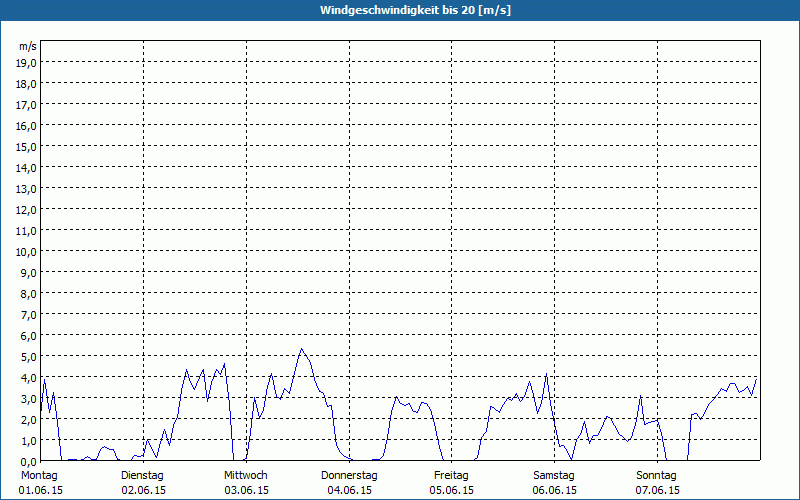Click the 'Samstag' day label

click(x=554, y=476)
